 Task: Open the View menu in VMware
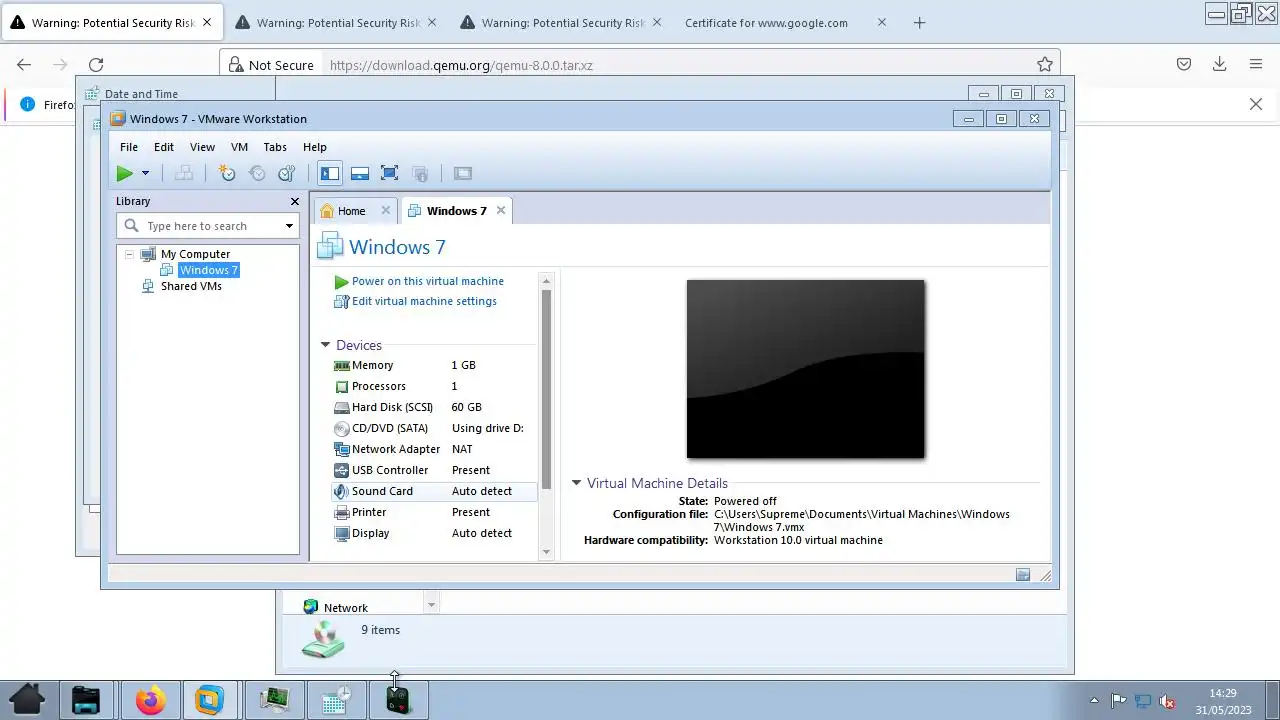pyautogui.click(x=202, y=147)
